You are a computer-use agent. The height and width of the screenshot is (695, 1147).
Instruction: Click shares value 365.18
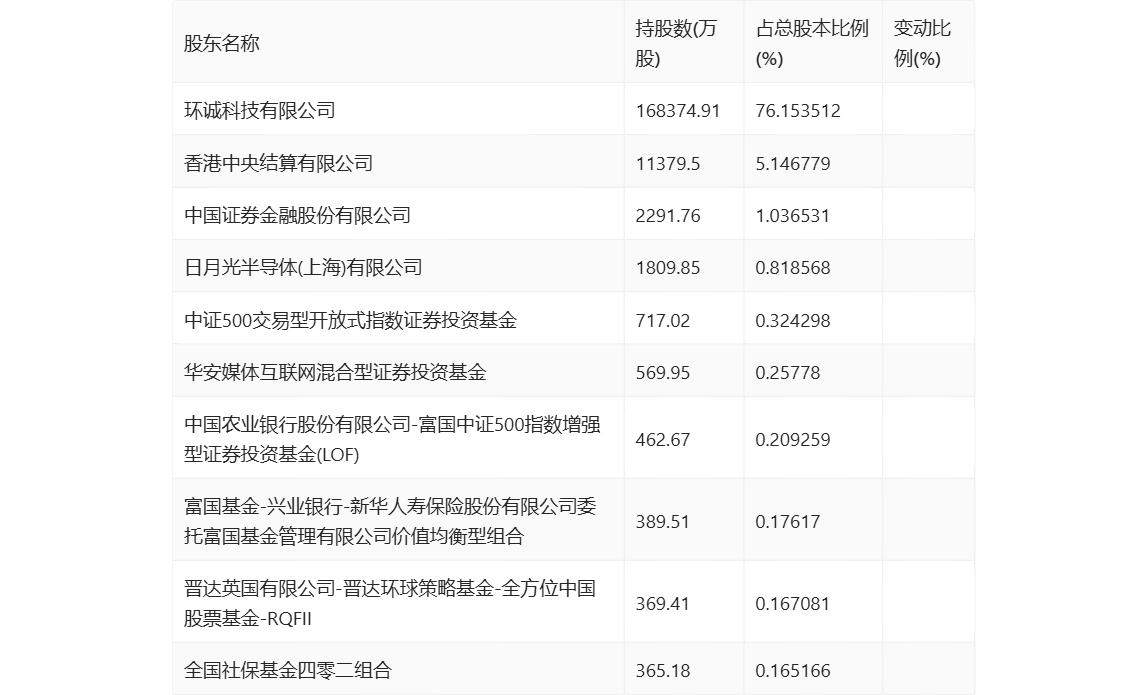click(663, 671)
